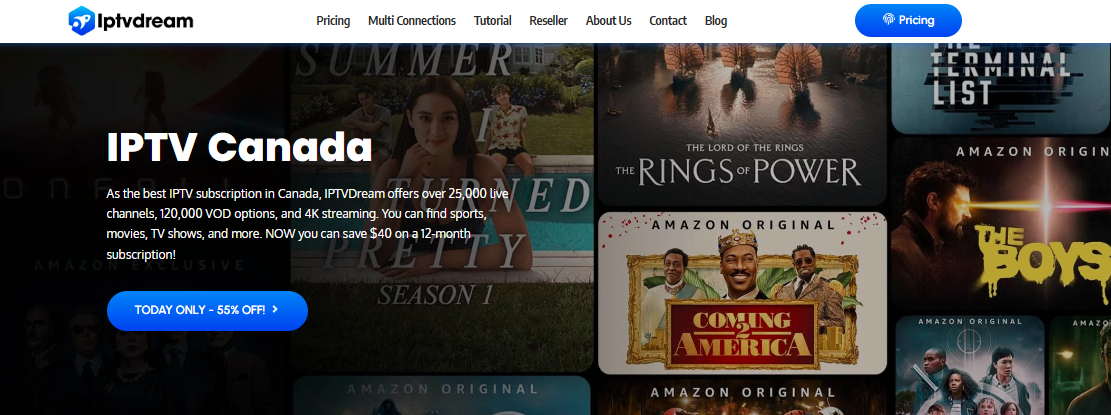Select the Coming 2 America poster
1111x415 pixels.
tap(742, 293)
